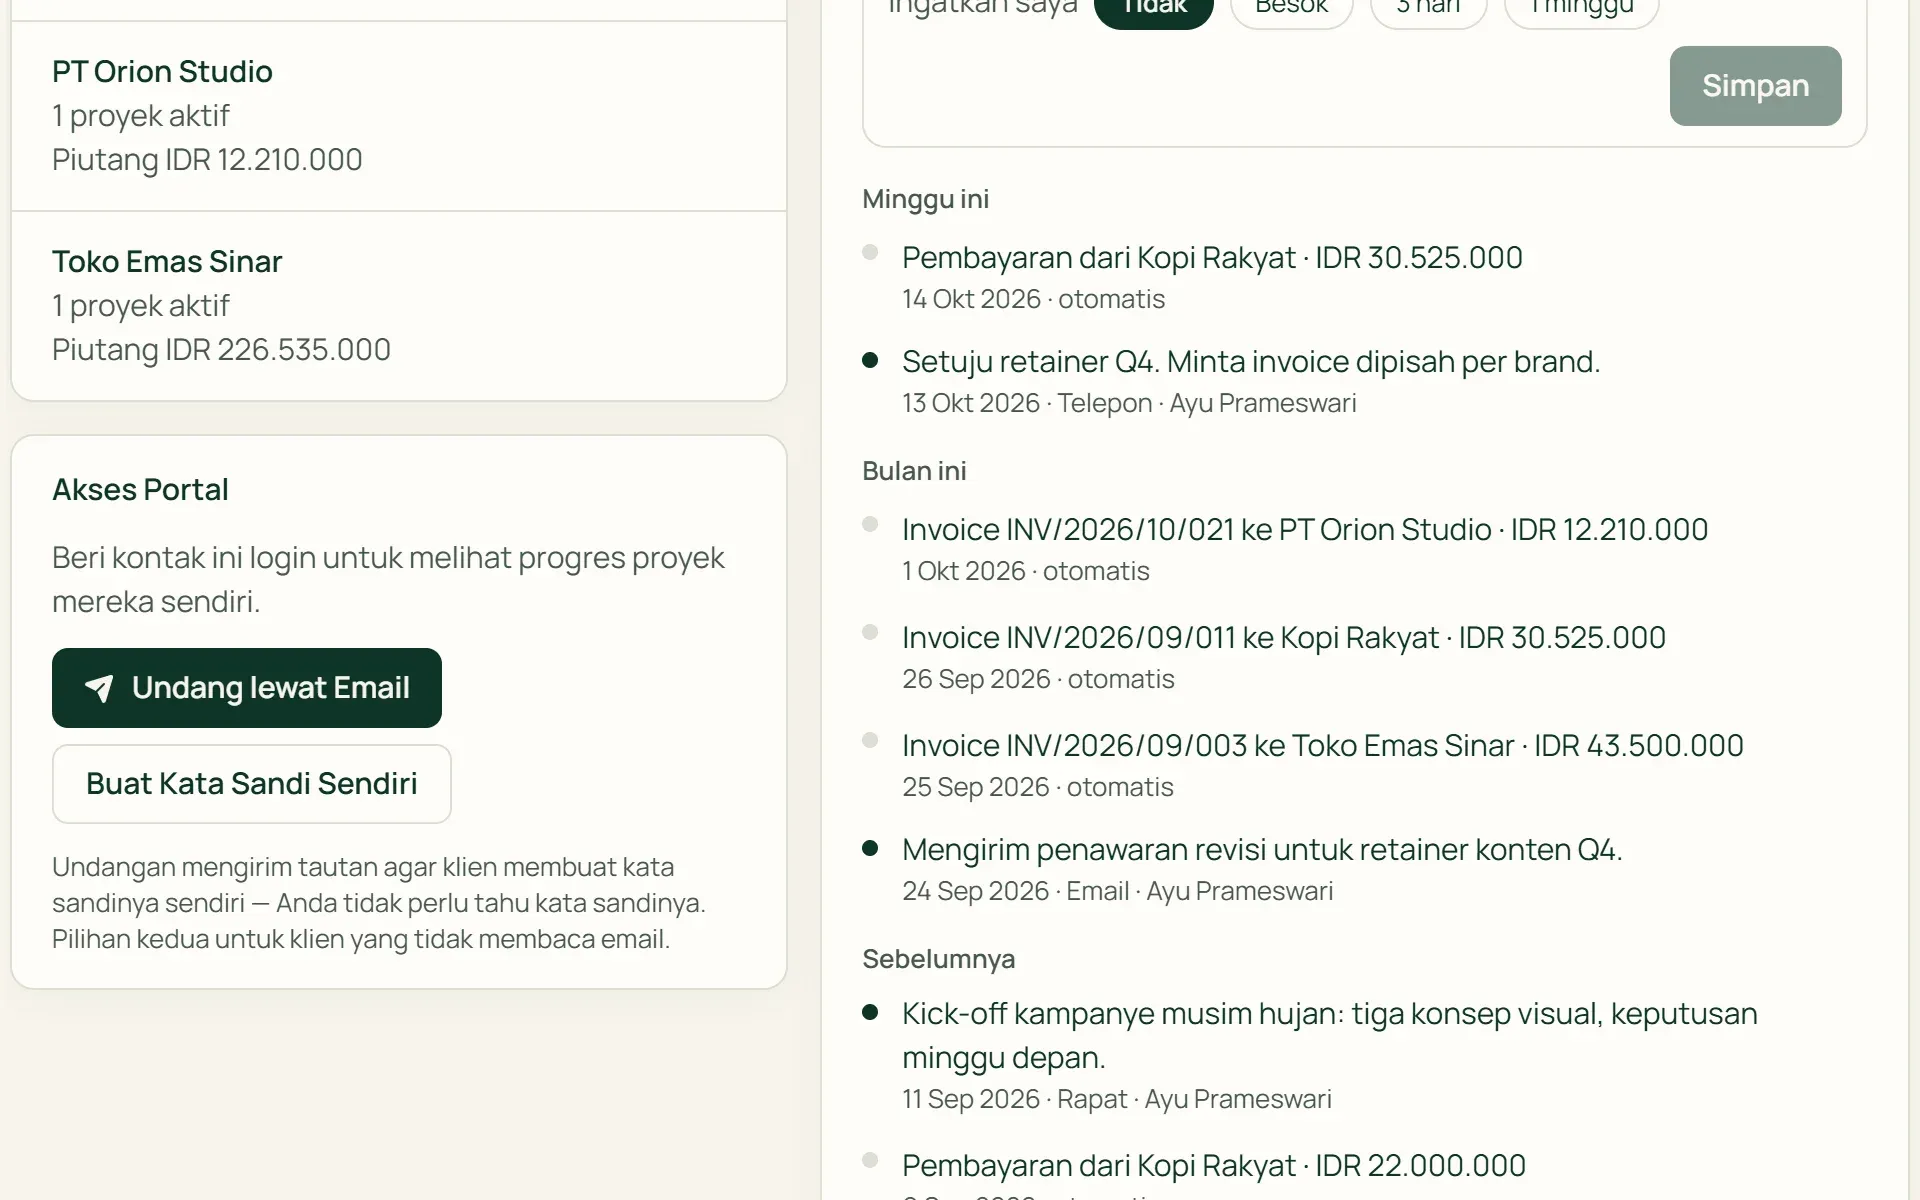Screen dimensions: 1920x1200
Task: Click the Minggu ini section label
Action: 925,199
